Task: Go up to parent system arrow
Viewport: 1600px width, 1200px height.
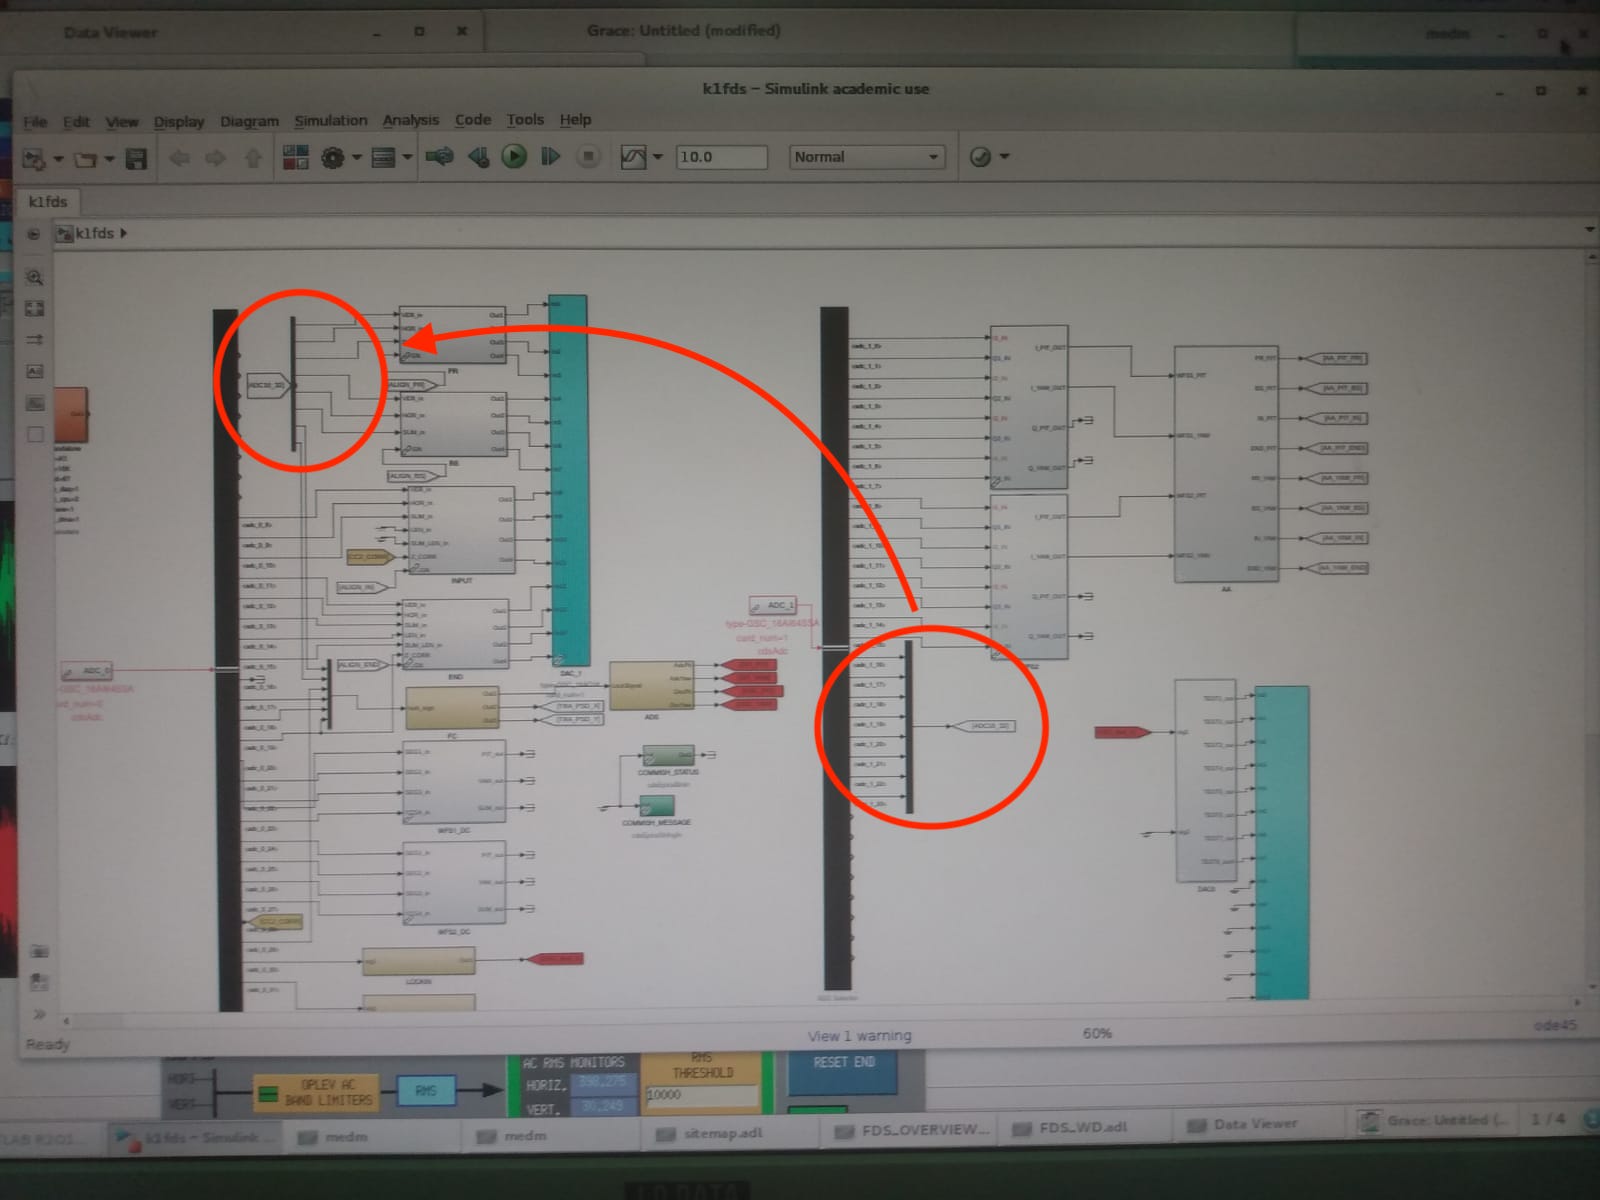Action: (252, 157)
